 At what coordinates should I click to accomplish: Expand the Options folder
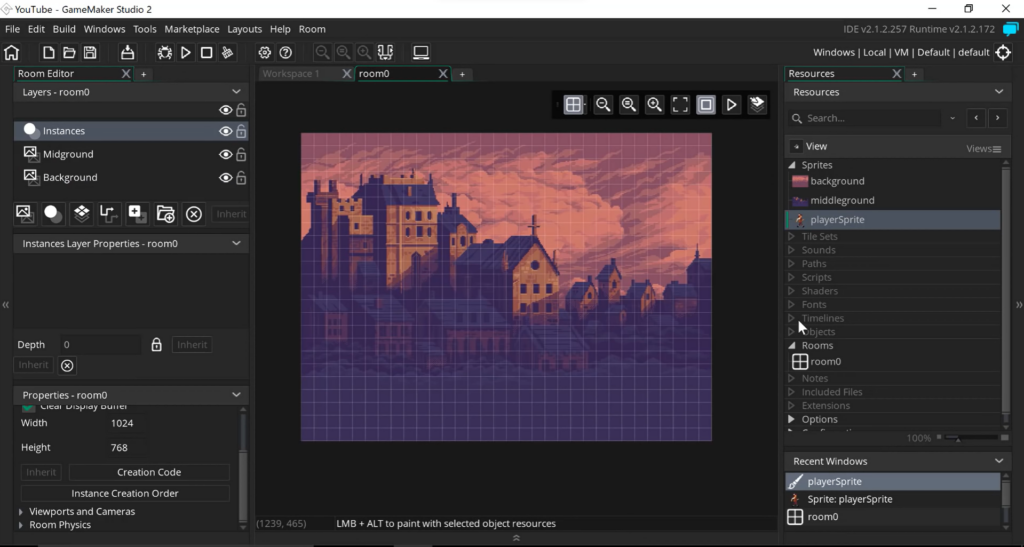click(792, 419)
